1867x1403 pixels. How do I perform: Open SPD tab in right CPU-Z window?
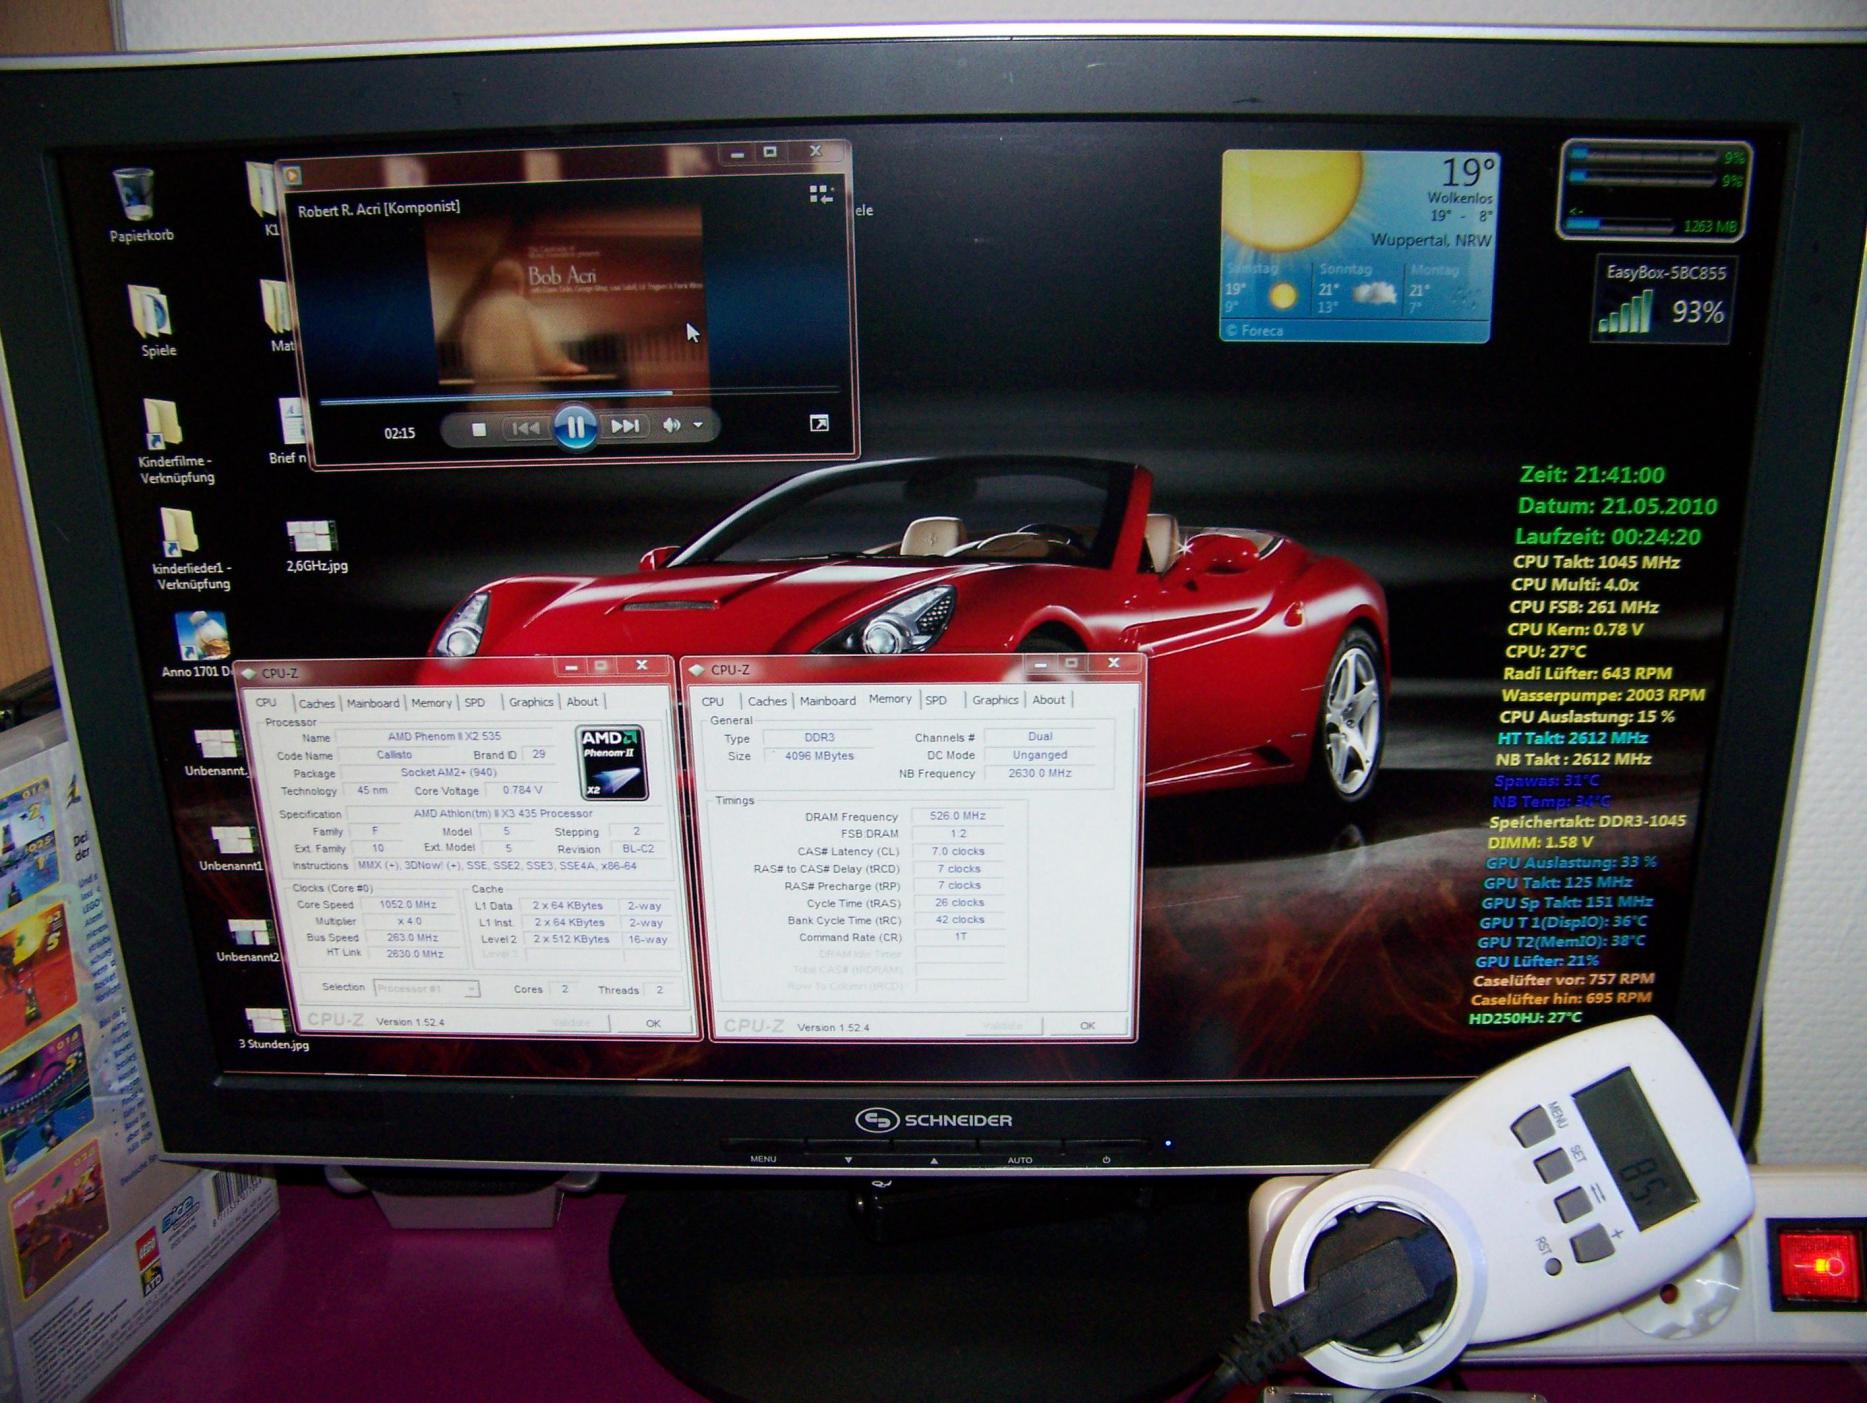[936, 700]
